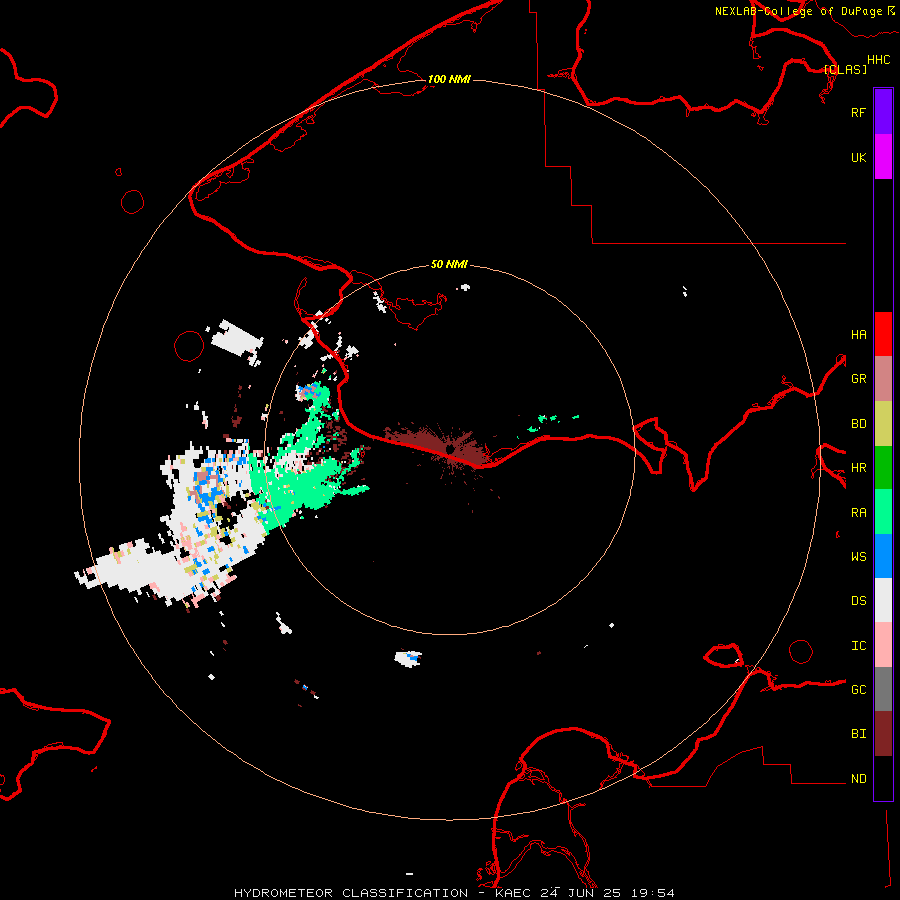The image size is (900, 900).
Task: Click the 19:54 timestamp
Action: (x=653, y=893)
